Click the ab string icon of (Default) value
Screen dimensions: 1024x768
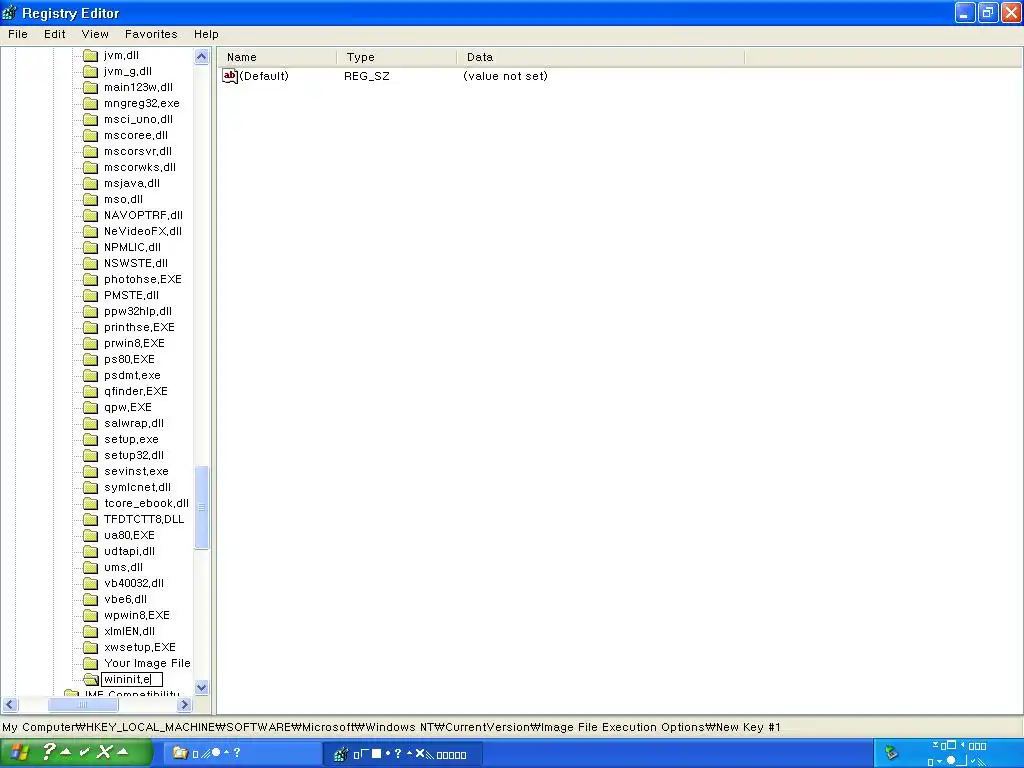pyautogui.click(x=230, y=76)
